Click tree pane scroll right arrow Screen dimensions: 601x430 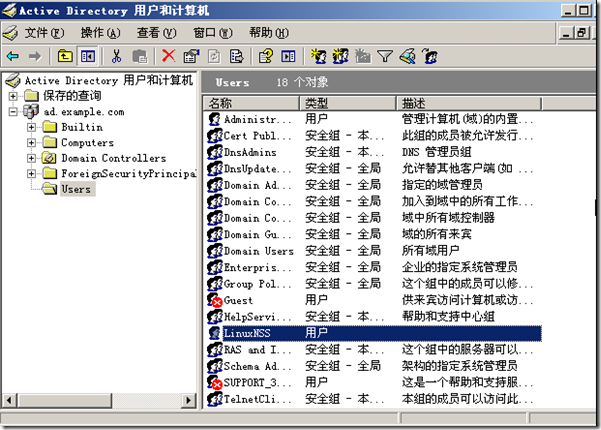click(x=188, y=400)
